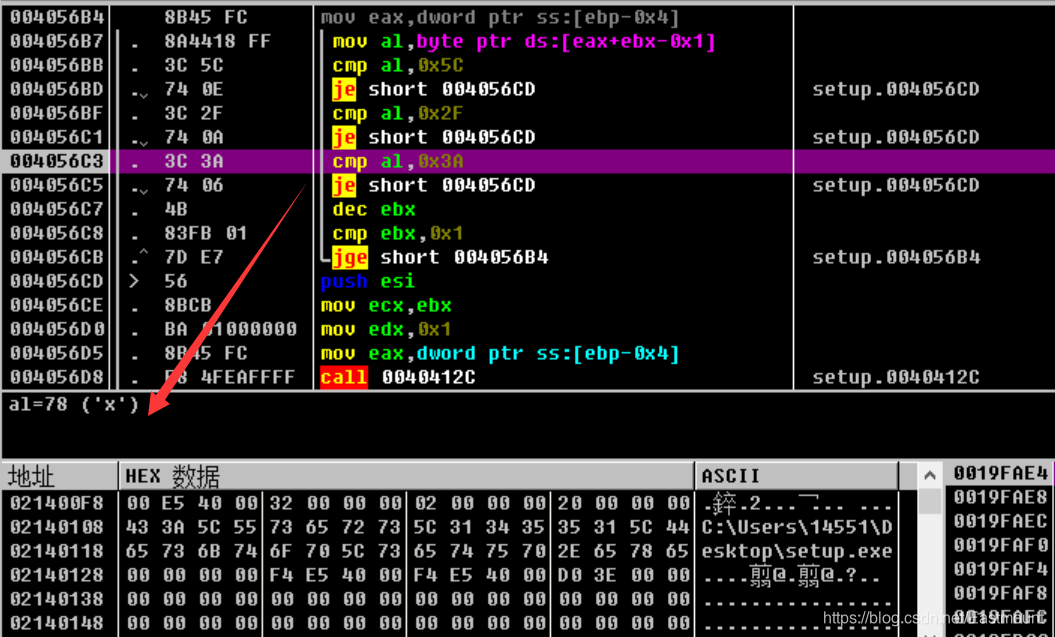
Task: Click hex bytes '83FB 01'
Action: [x=205, y=233]
